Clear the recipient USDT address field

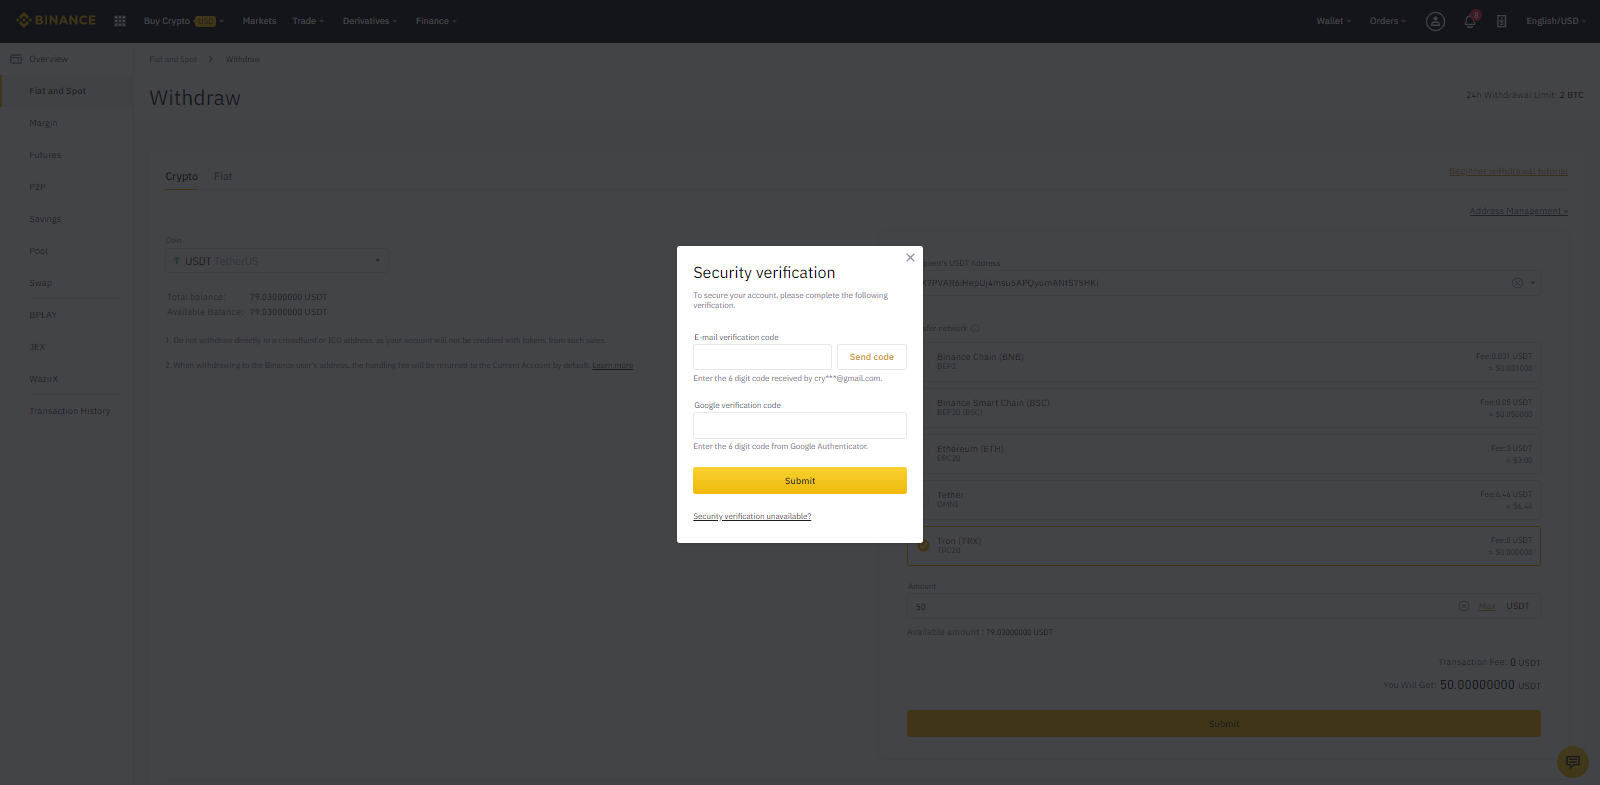(x=1517, y=283)
